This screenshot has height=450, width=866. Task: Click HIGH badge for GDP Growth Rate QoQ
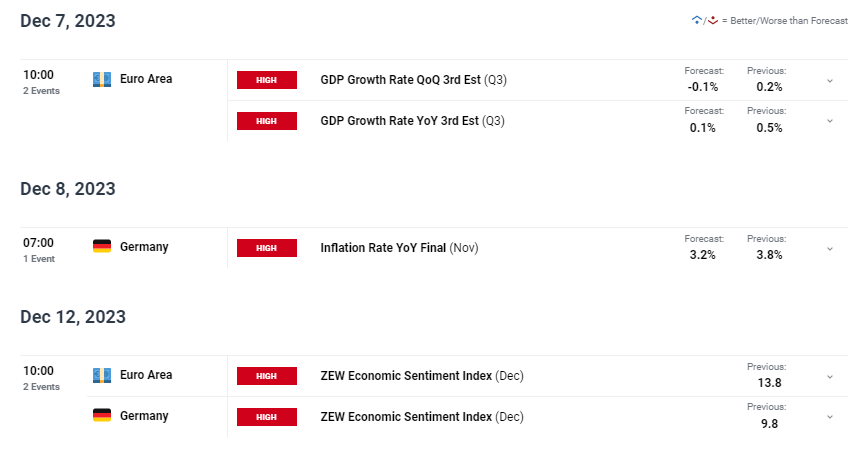267,80
